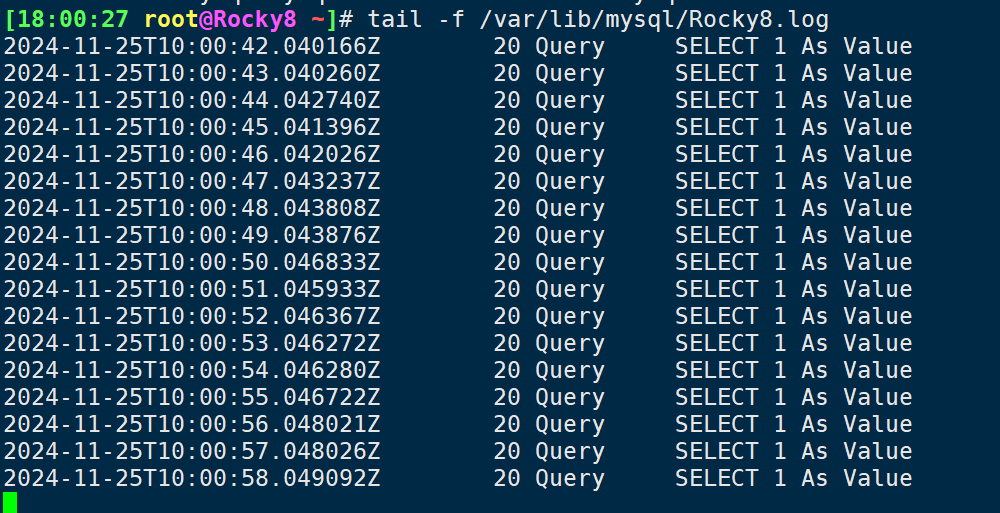Image resolution: width=1000 pixels, height=513 pixels.
Task: Click the timestamp ending 56.048021Z
Action: click(x=192, y=424)
